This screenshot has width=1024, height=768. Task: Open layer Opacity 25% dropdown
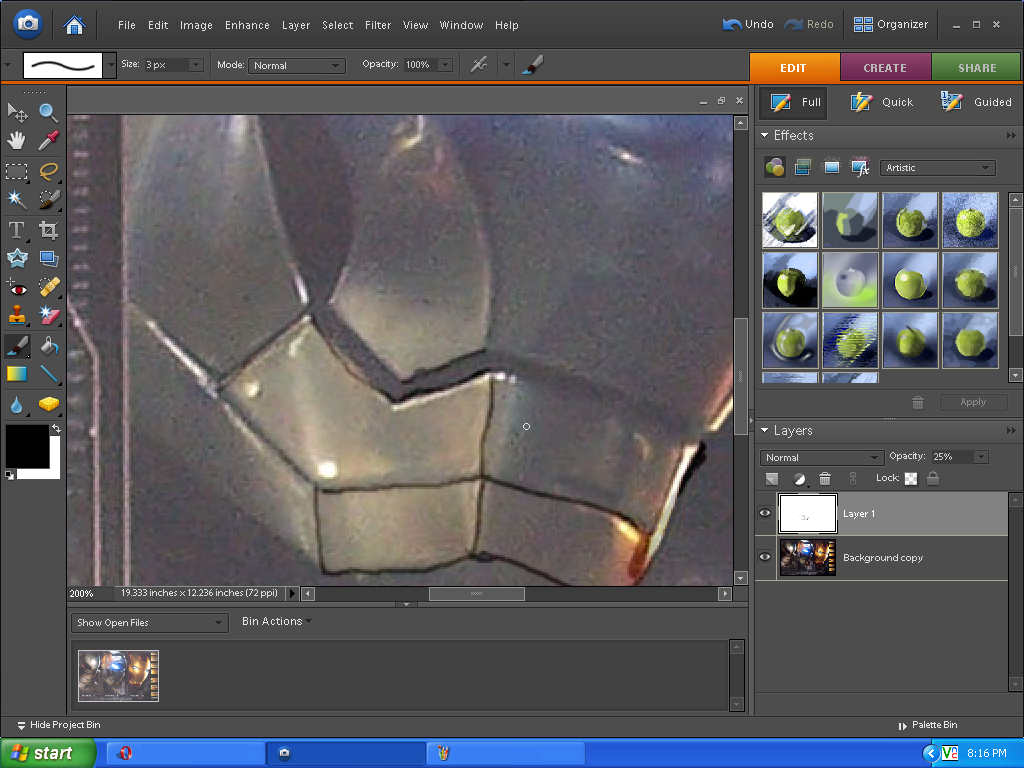(x=981, y=457)
